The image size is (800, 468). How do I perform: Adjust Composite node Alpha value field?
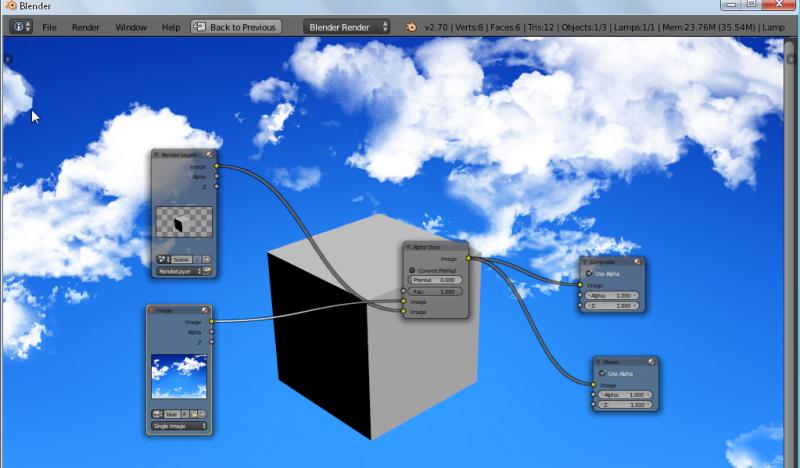pos(611,295)
